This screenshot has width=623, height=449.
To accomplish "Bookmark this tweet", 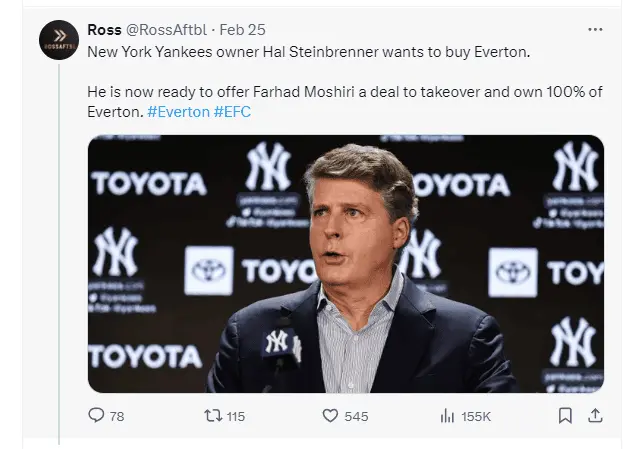I will click(x=565, y=416).
